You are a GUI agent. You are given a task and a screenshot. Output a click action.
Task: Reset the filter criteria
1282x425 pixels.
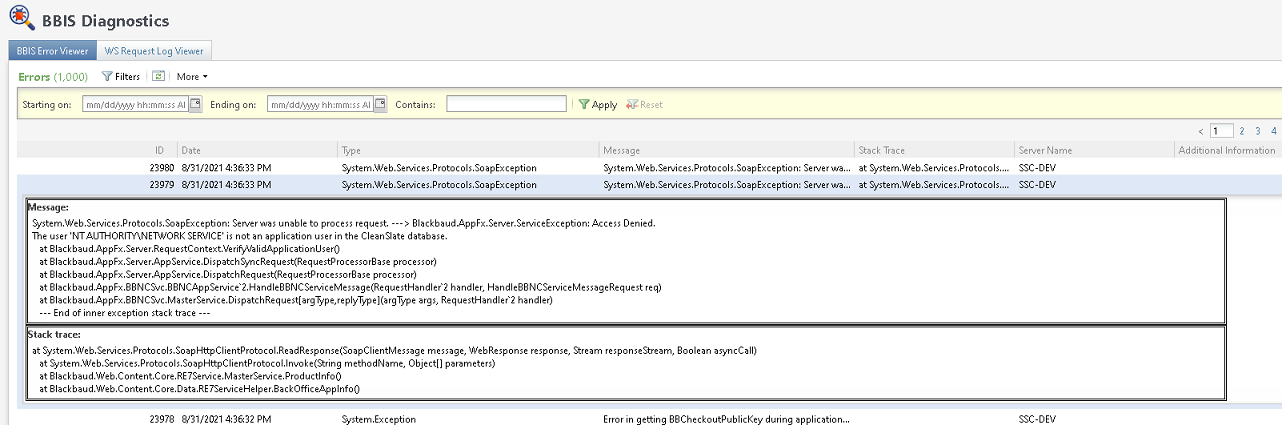pos(645,104)
